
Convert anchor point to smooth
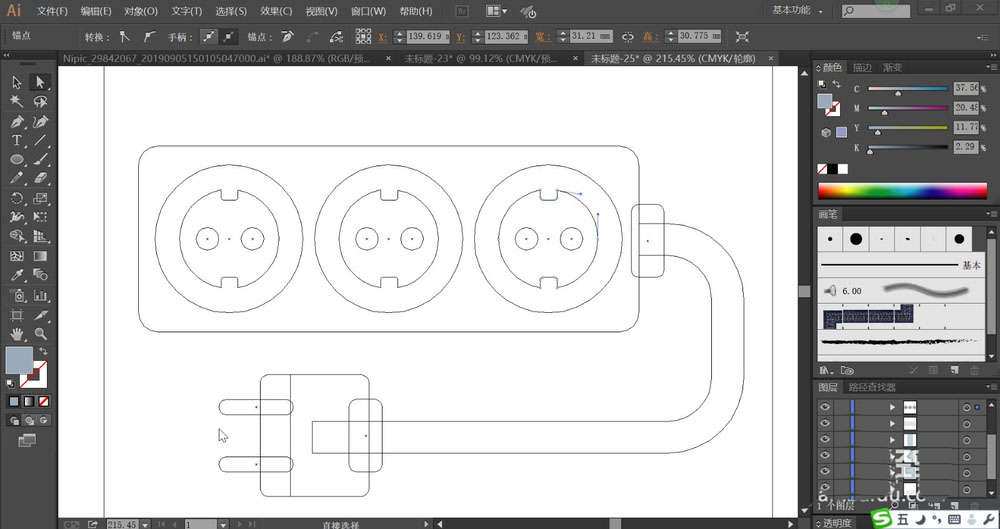point(149,37)
